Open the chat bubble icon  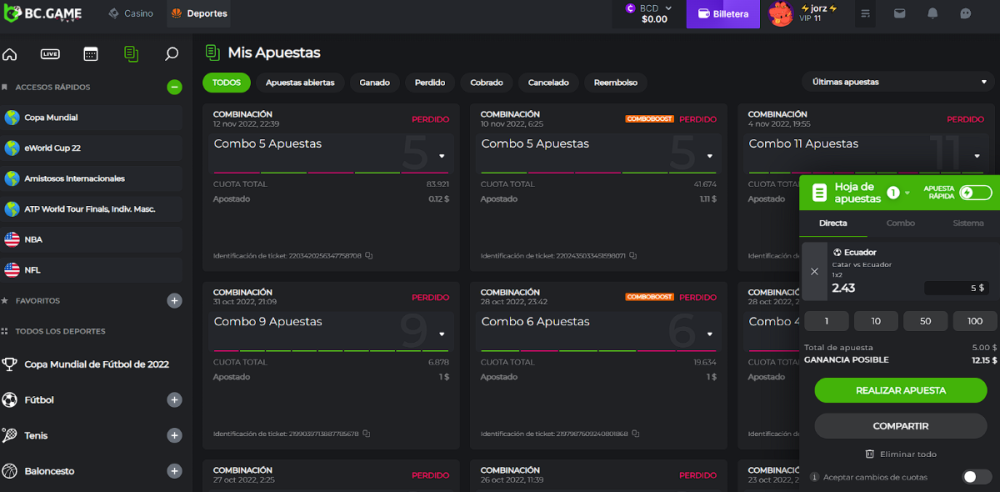pos(965,14)
